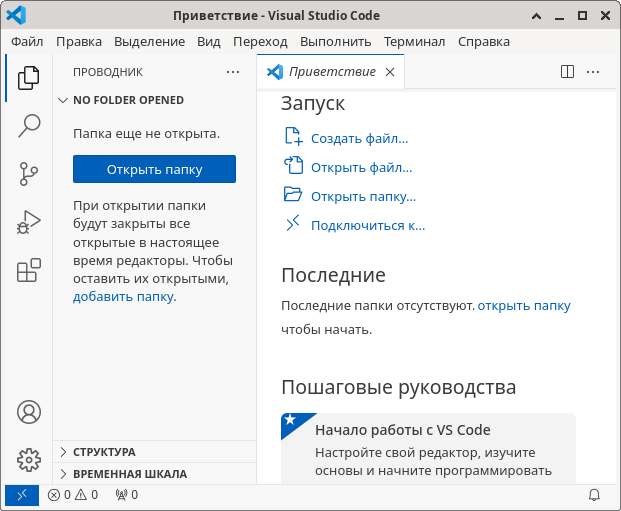The height and width of the screenshot is (511, 621).
Task: Close the Приветствие tab
Action: (x=390, y=72)
